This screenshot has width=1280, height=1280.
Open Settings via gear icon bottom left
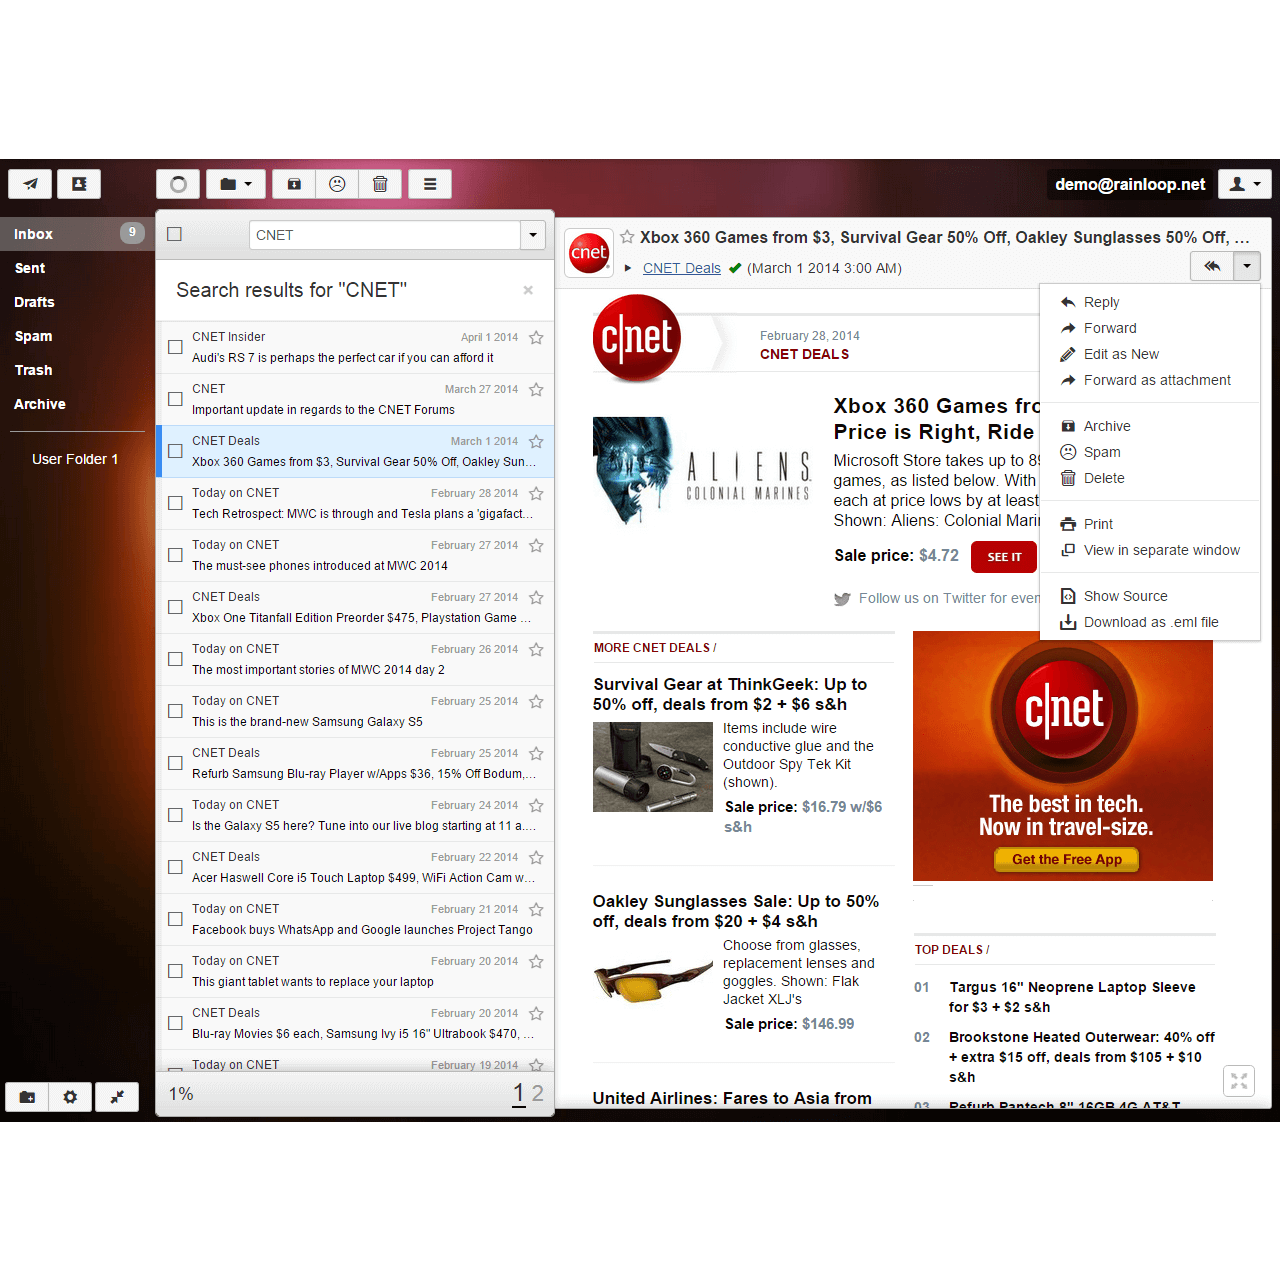pyautogui.click(x=69, y=1097)
